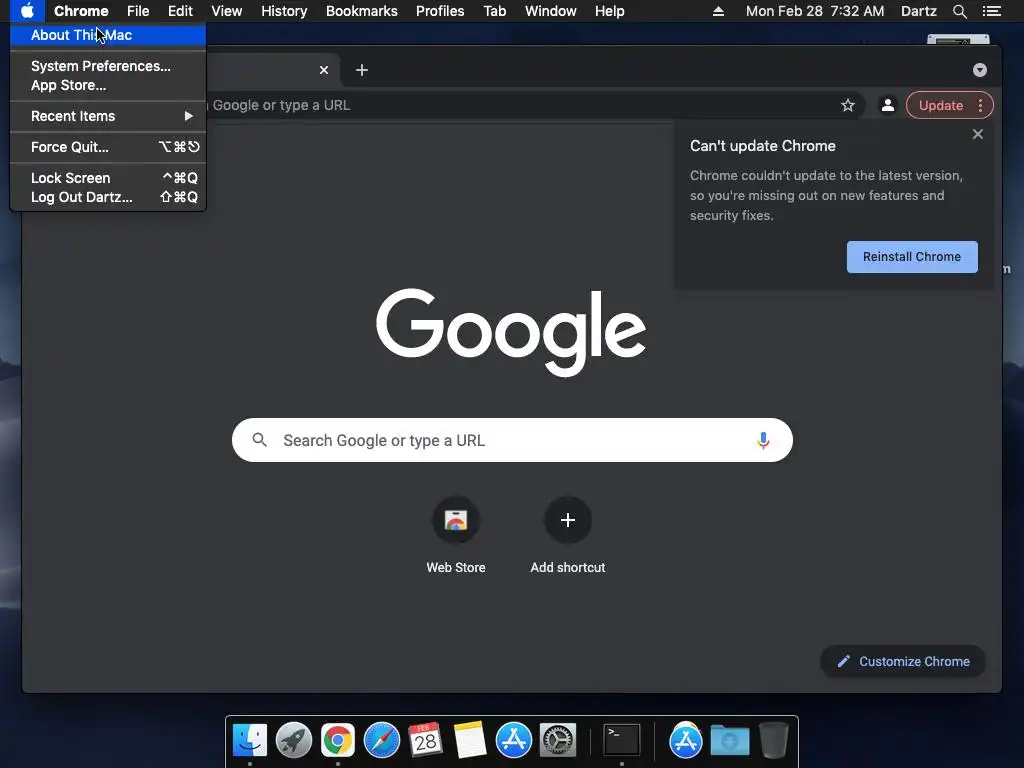This screenshot has width=1024, height=768.
Task: Open the Help menu
Action: (609, 11)
